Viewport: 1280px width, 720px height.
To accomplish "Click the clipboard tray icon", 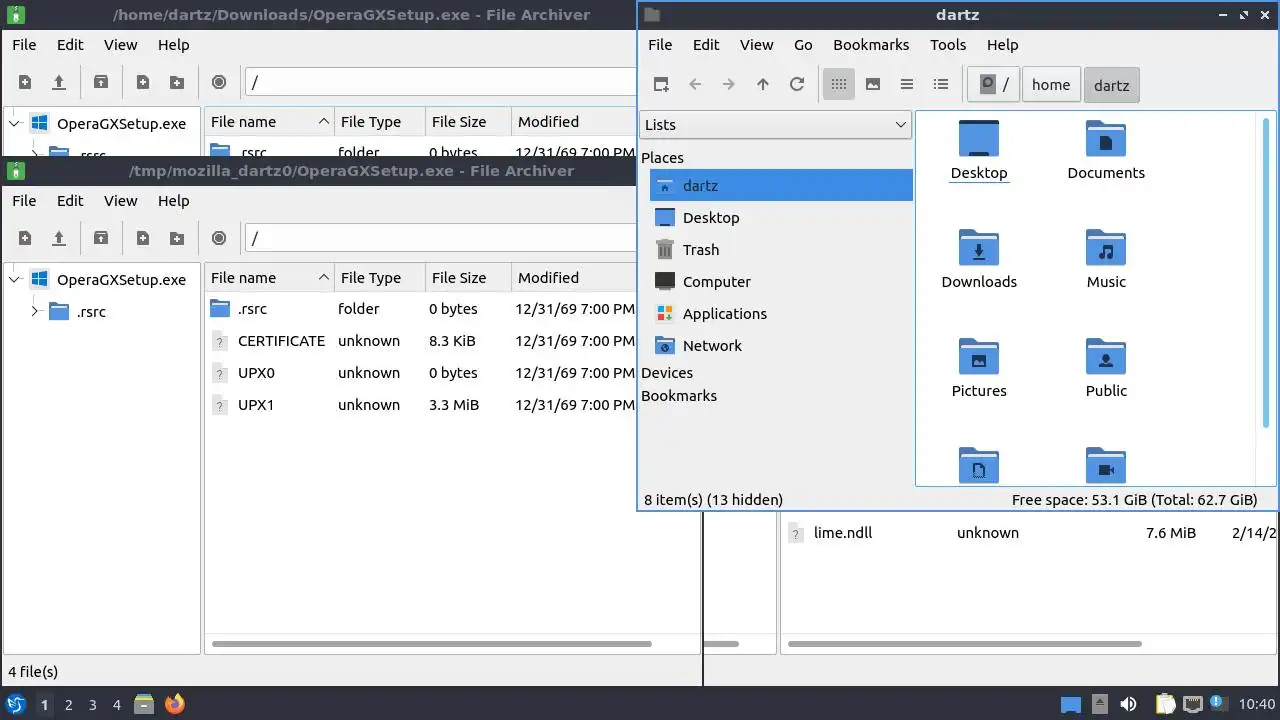I will (x=1165, y=704).
